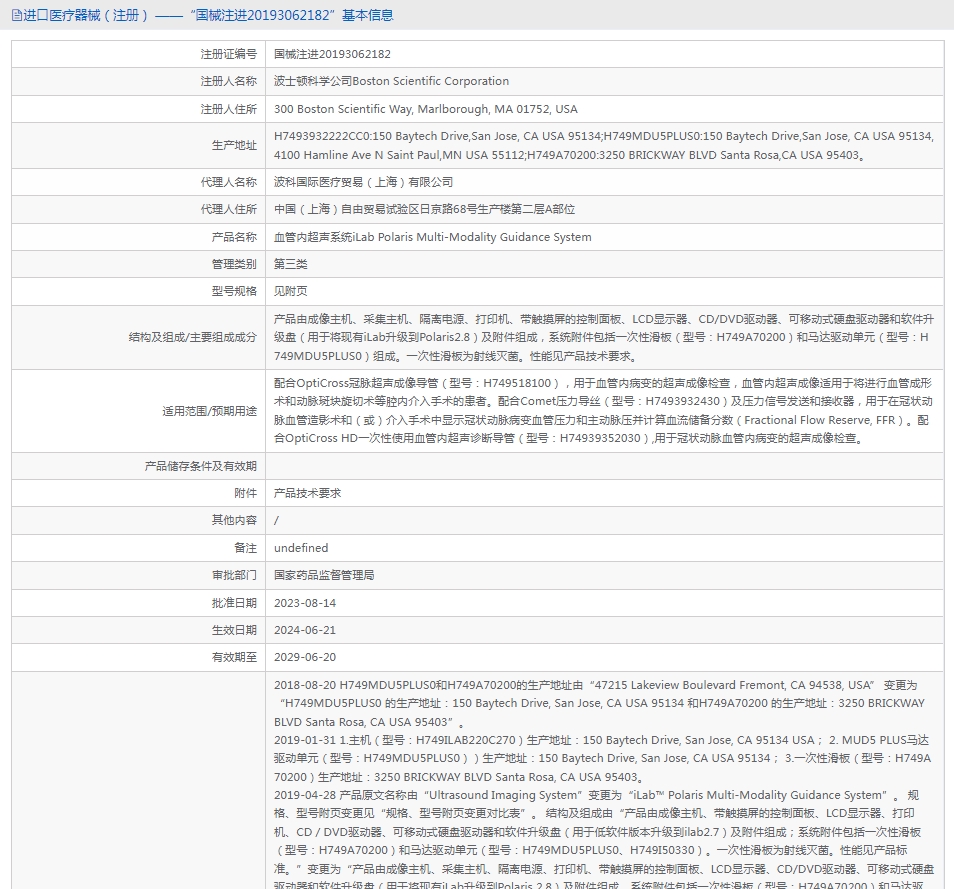This screenshot has width=954, height=889.
Task: Click the label 批准日期
Action: coord(234,604)
